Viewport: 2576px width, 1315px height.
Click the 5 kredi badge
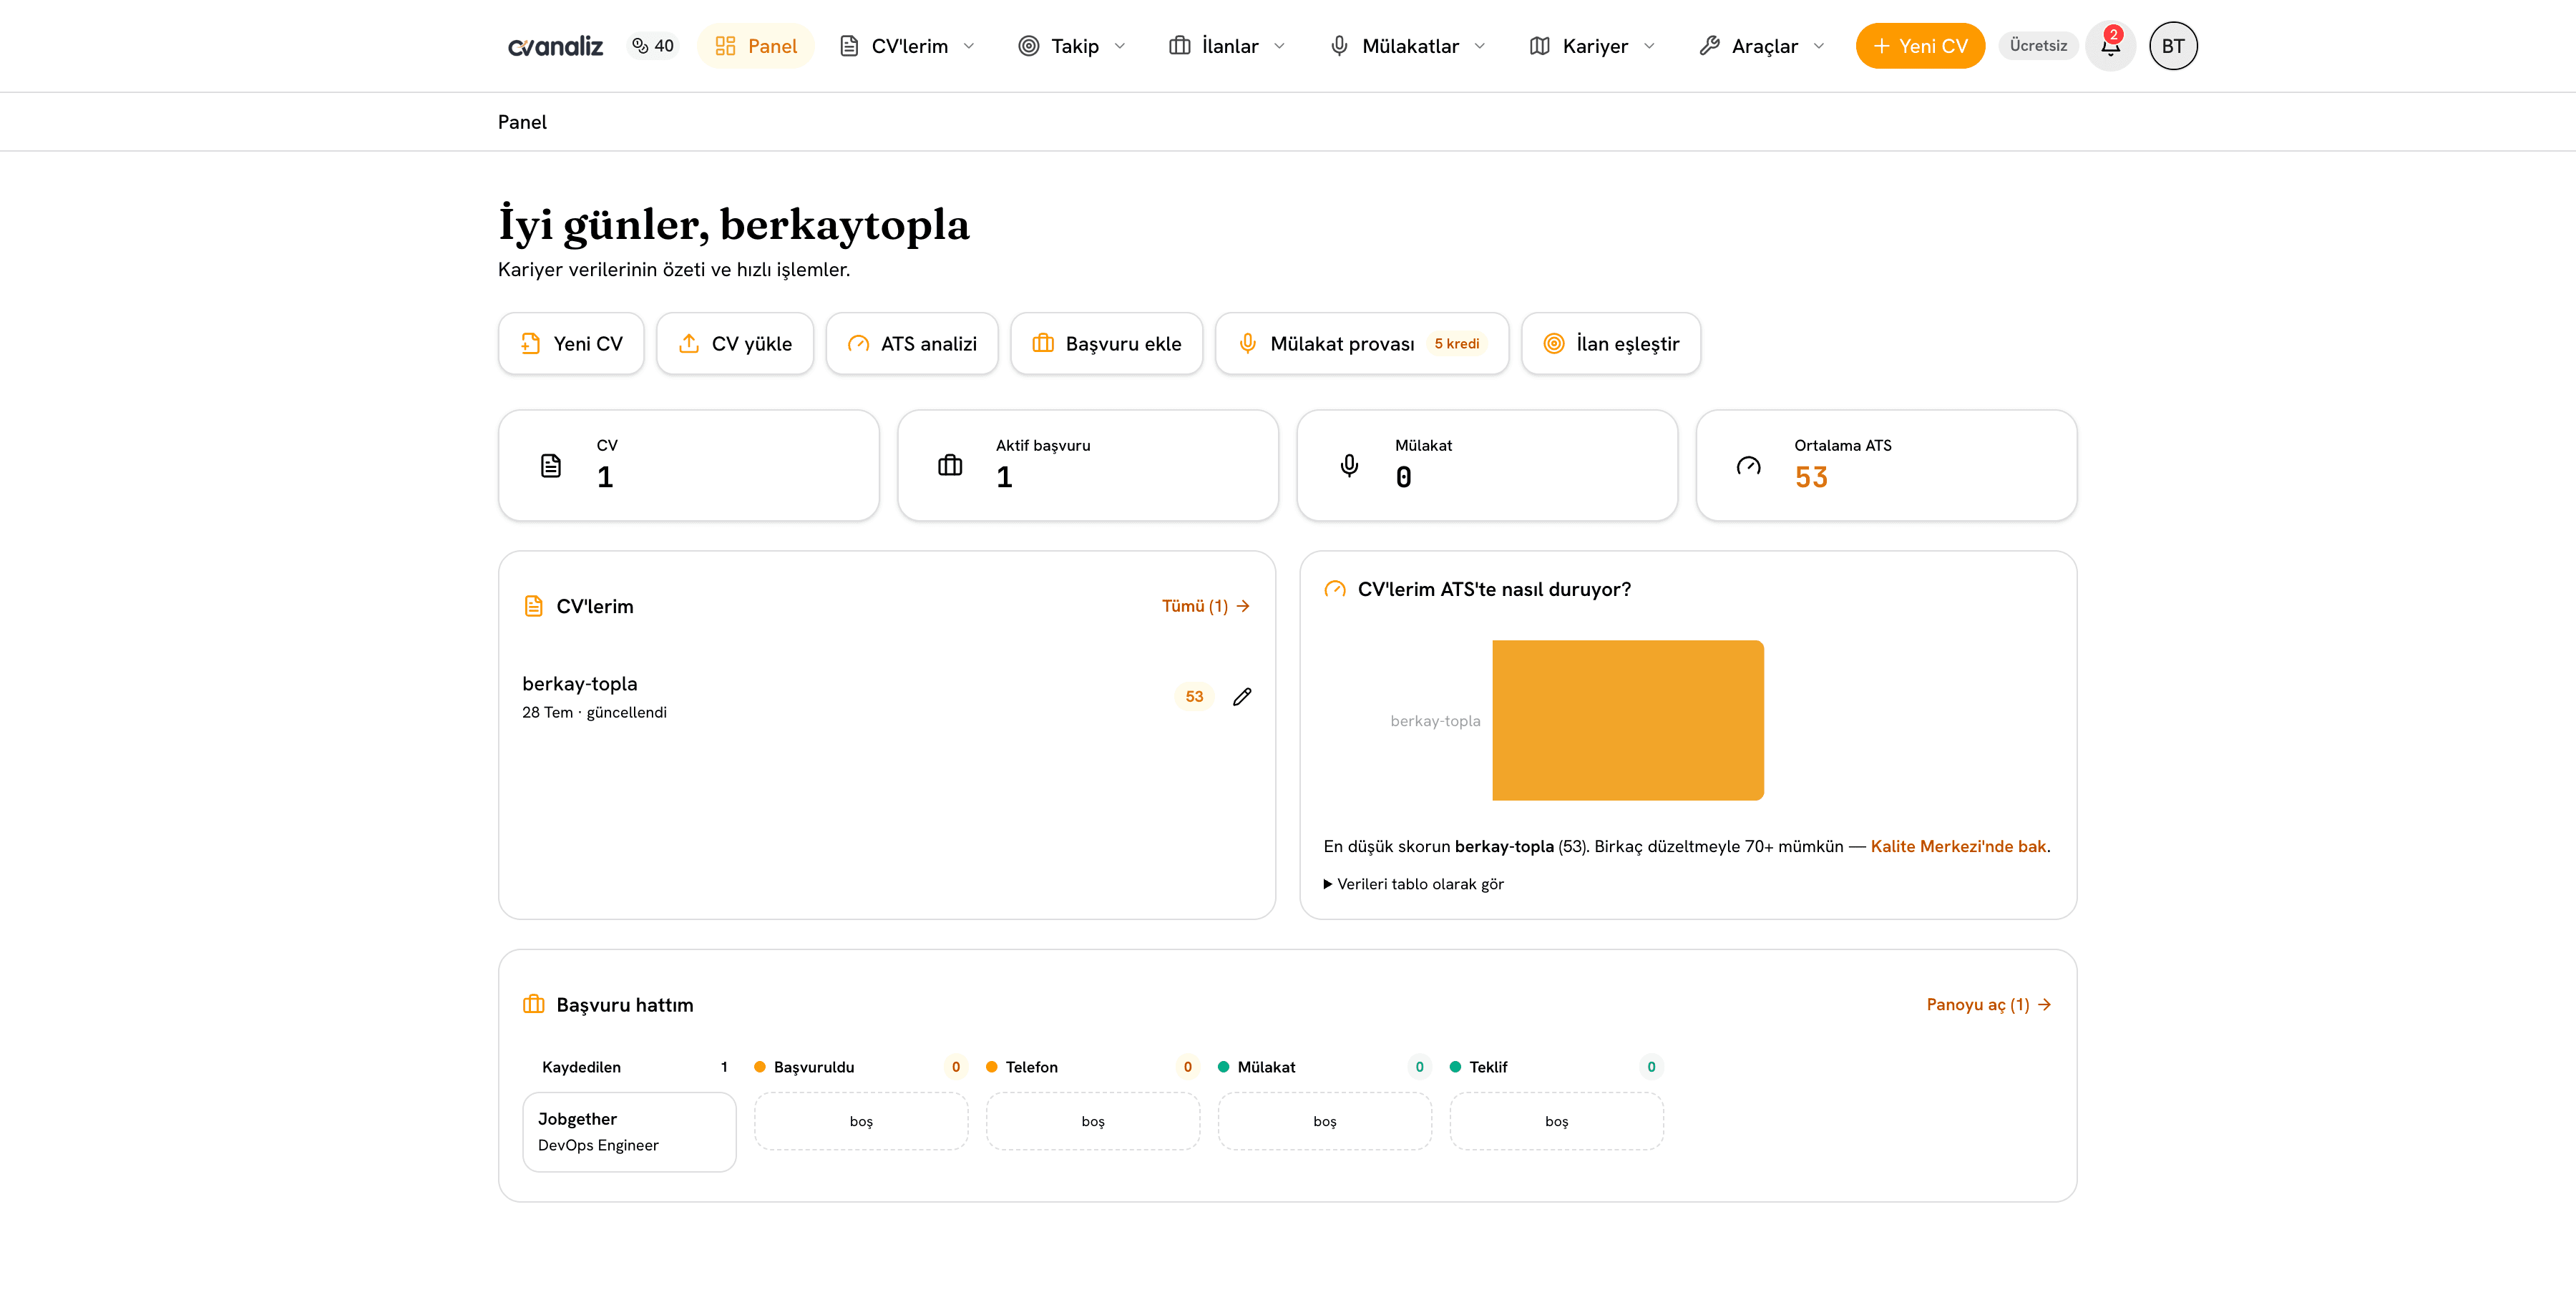point(1457,344)
